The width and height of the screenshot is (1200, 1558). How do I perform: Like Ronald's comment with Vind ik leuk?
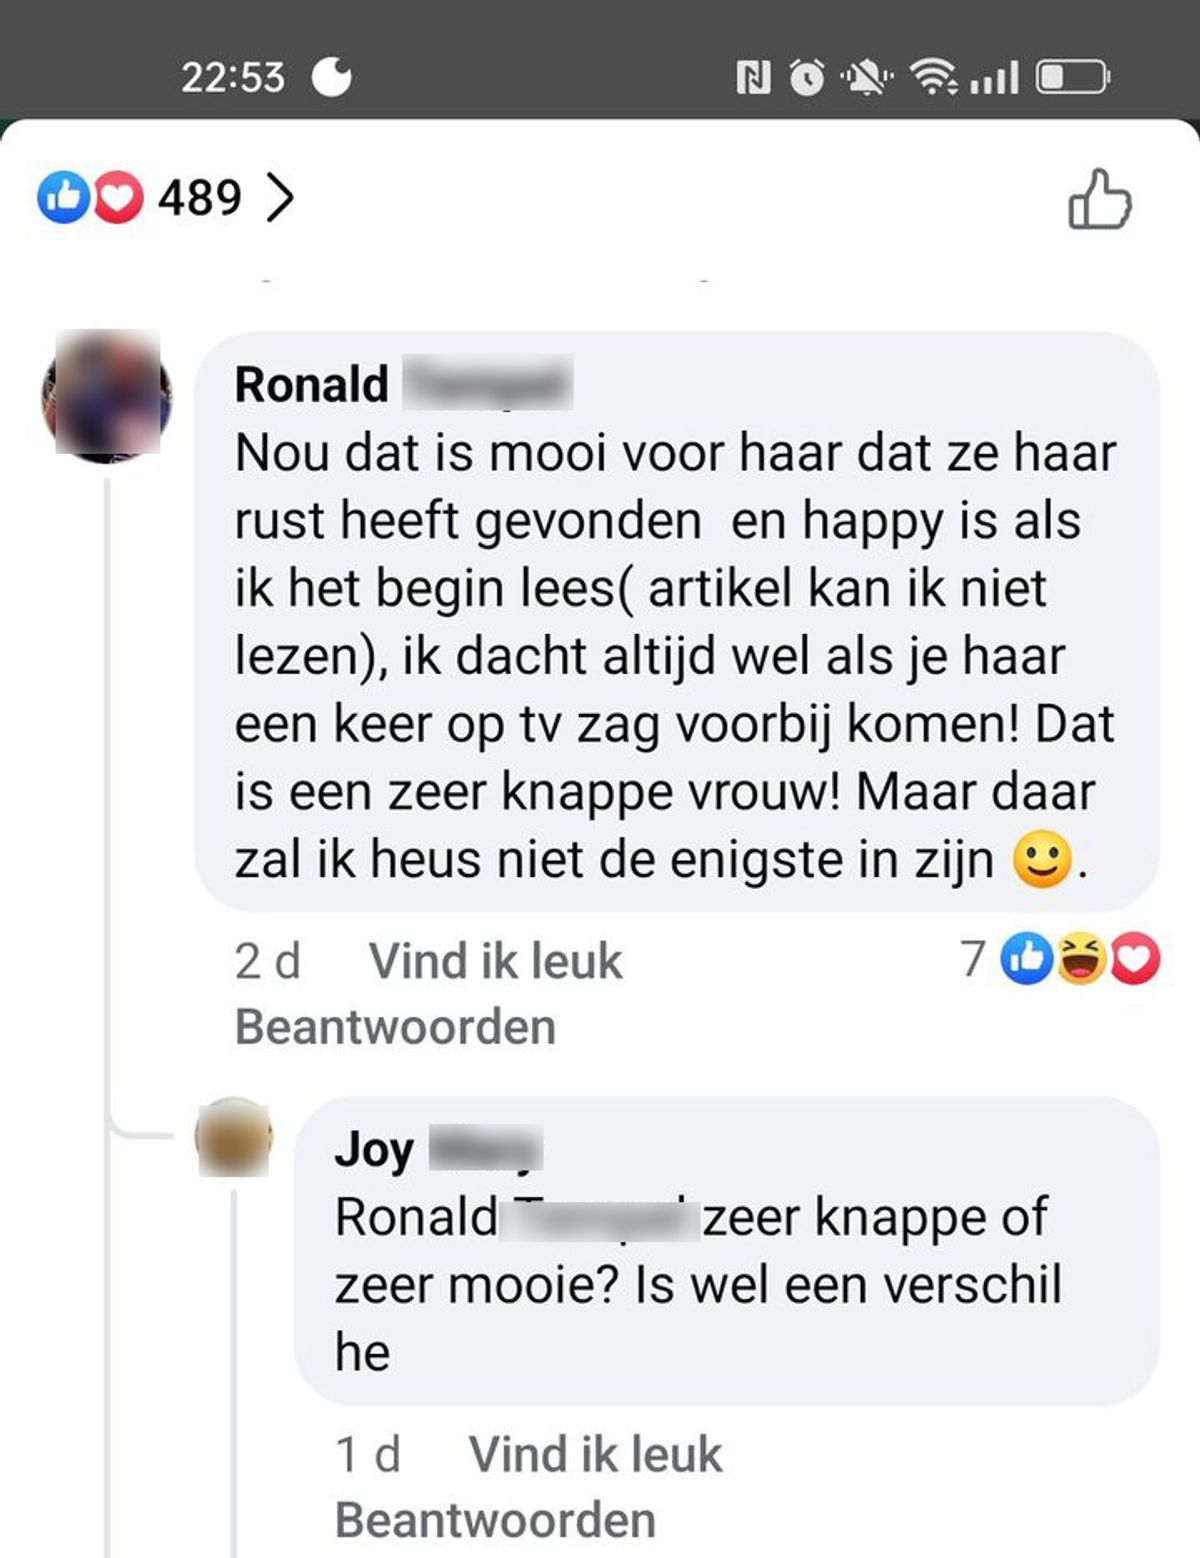pyautogui.click(x=495, y=961)
